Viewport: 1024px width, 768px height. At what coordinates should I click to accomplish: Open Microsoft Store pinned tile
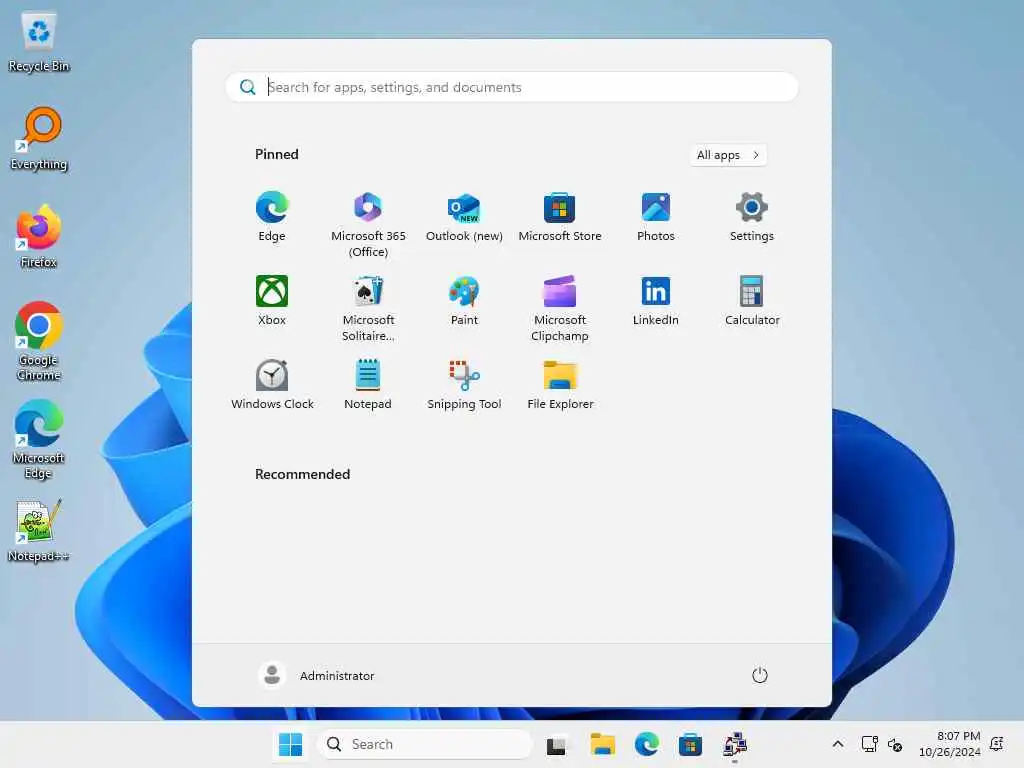coord(560,217)
